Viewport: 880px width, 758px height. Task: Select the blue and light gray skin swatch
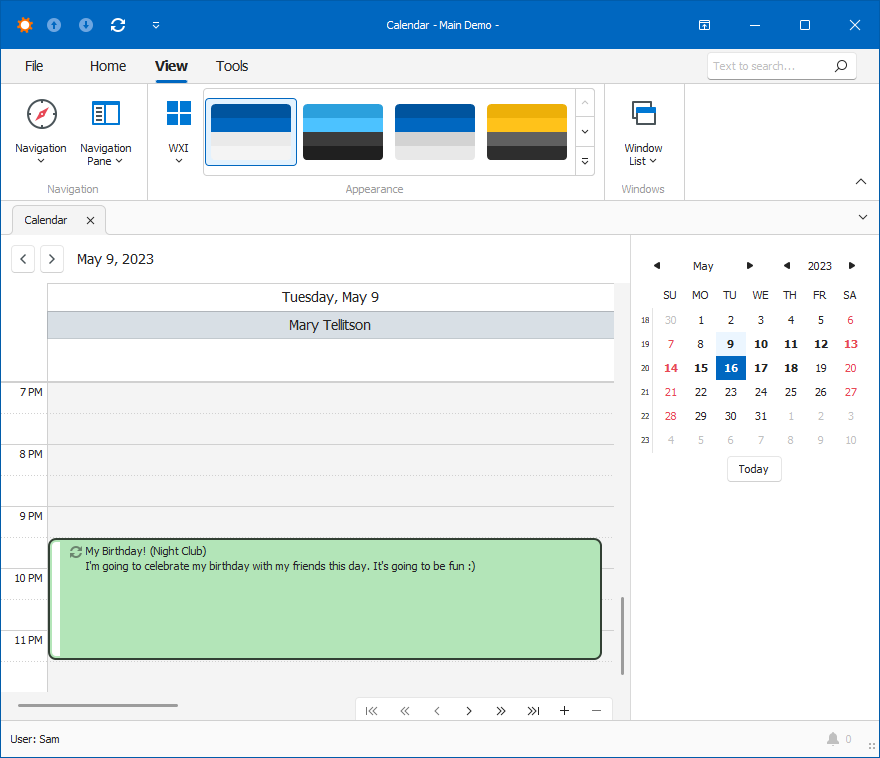pos(251,132)
